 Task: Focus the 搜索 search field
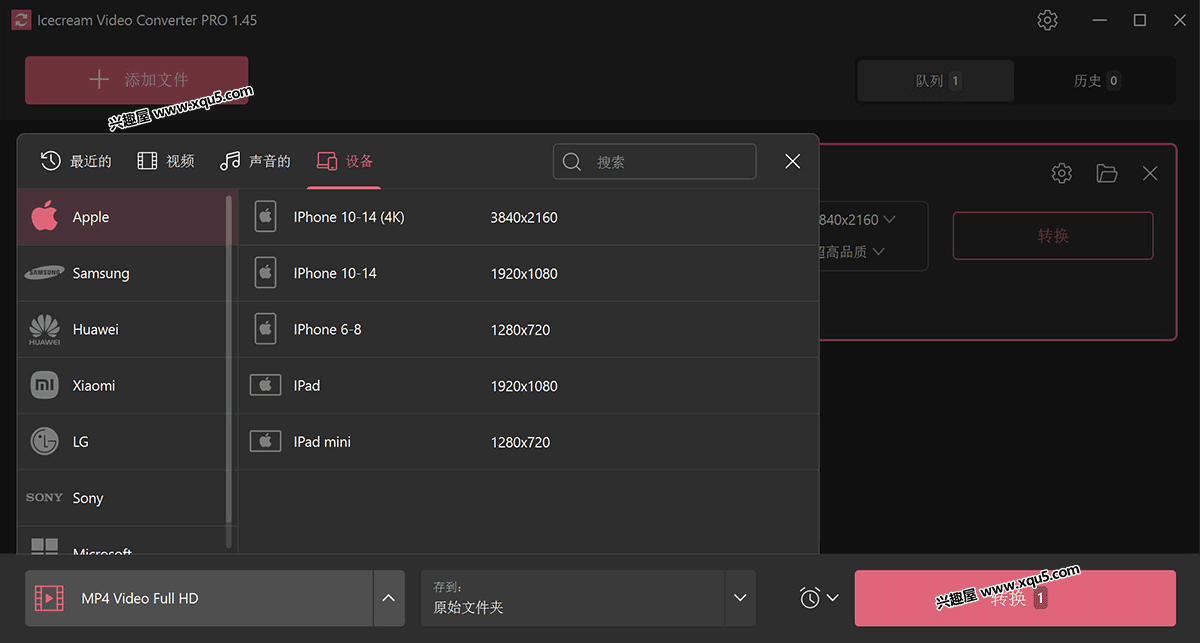coord(655,162)
